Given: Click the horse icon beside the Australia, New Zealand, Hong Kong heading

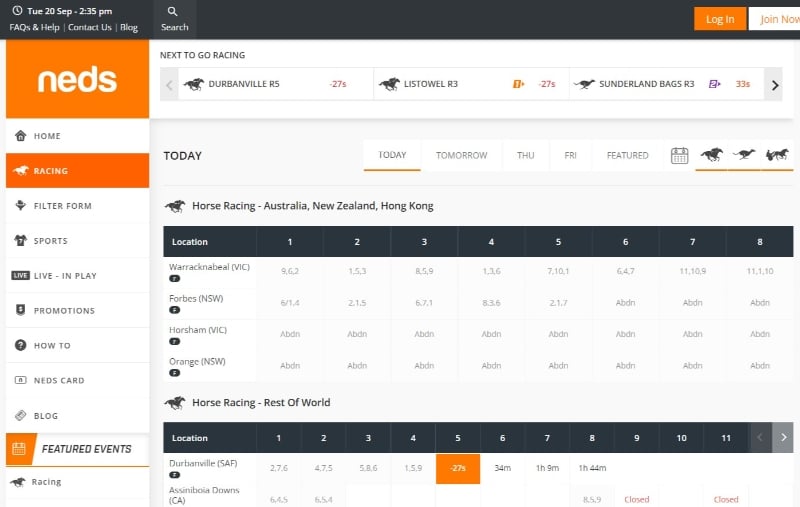Looking at the screenshot, I should coord(175,206).
